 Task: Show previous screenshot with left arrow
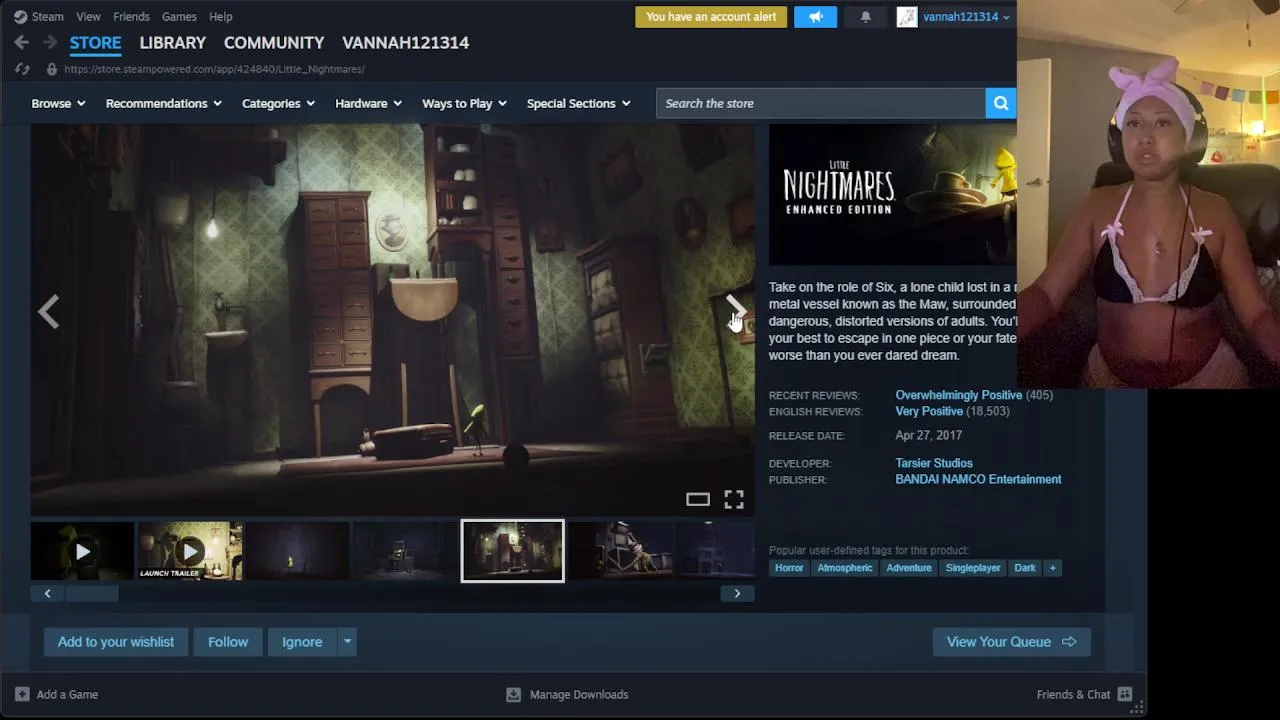pyautogui.click(x=48, y=311)
